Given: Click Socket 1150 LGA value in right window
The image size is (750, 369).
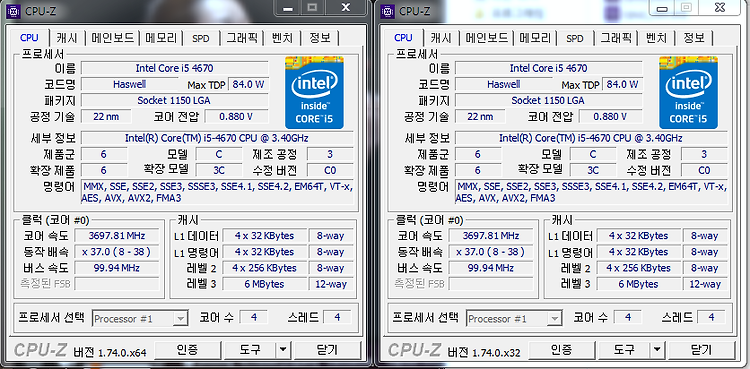Looking at the screenshot, I should point(549,101).
